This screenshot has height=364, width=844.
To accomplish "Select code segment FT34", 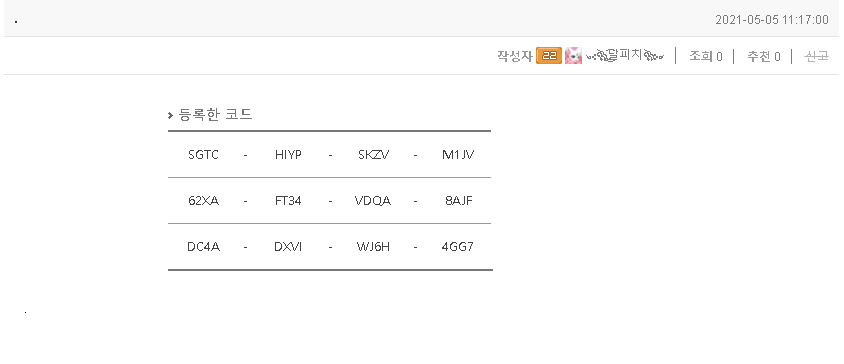I will pyautogui.click(x=288, y=201).
